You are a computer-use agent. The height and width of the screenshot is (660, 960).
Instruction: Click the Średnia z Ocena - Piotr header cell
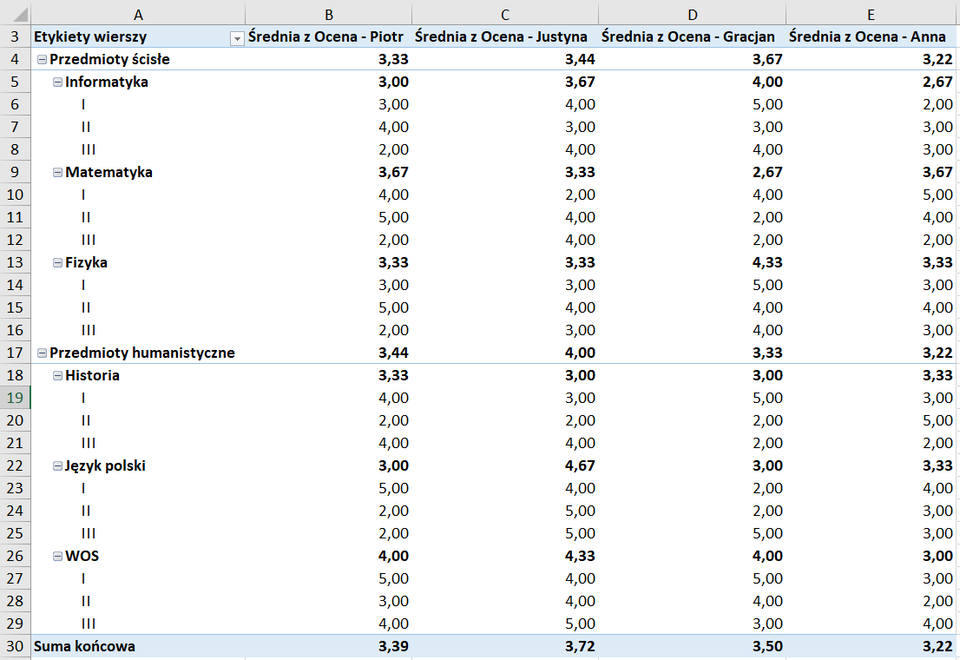click(x=328, y=37)
